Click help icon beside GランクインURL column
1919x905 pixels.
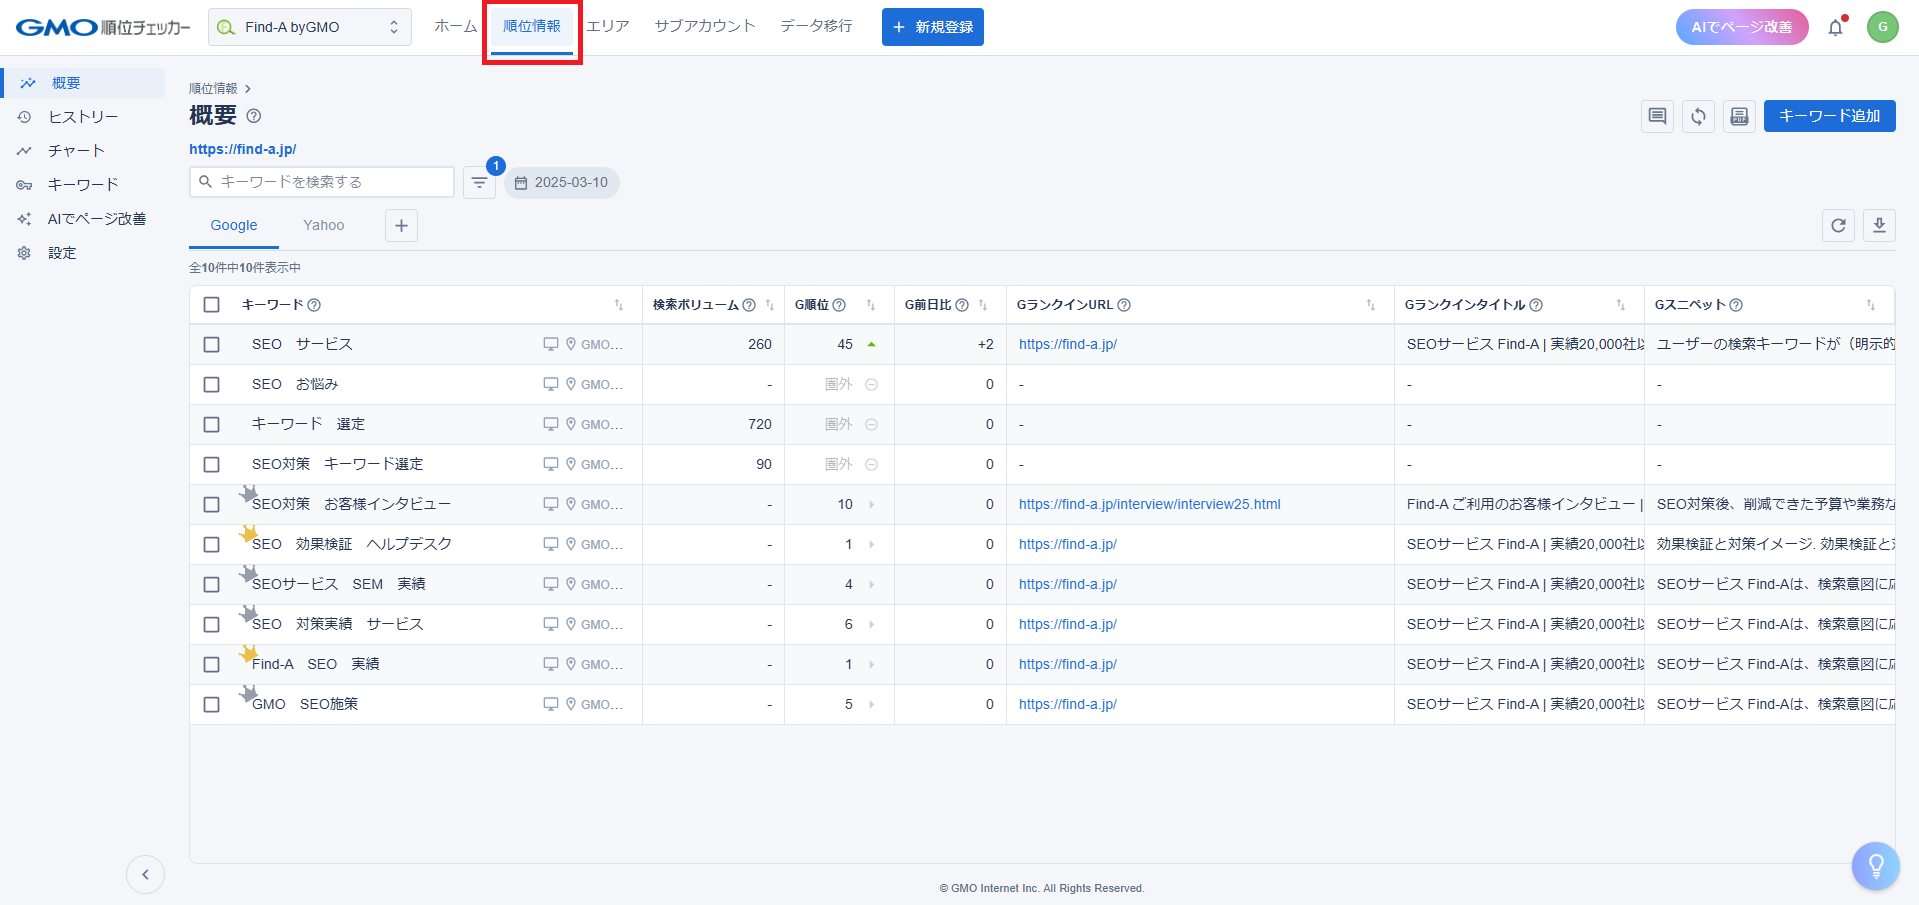coord(1124,305)
